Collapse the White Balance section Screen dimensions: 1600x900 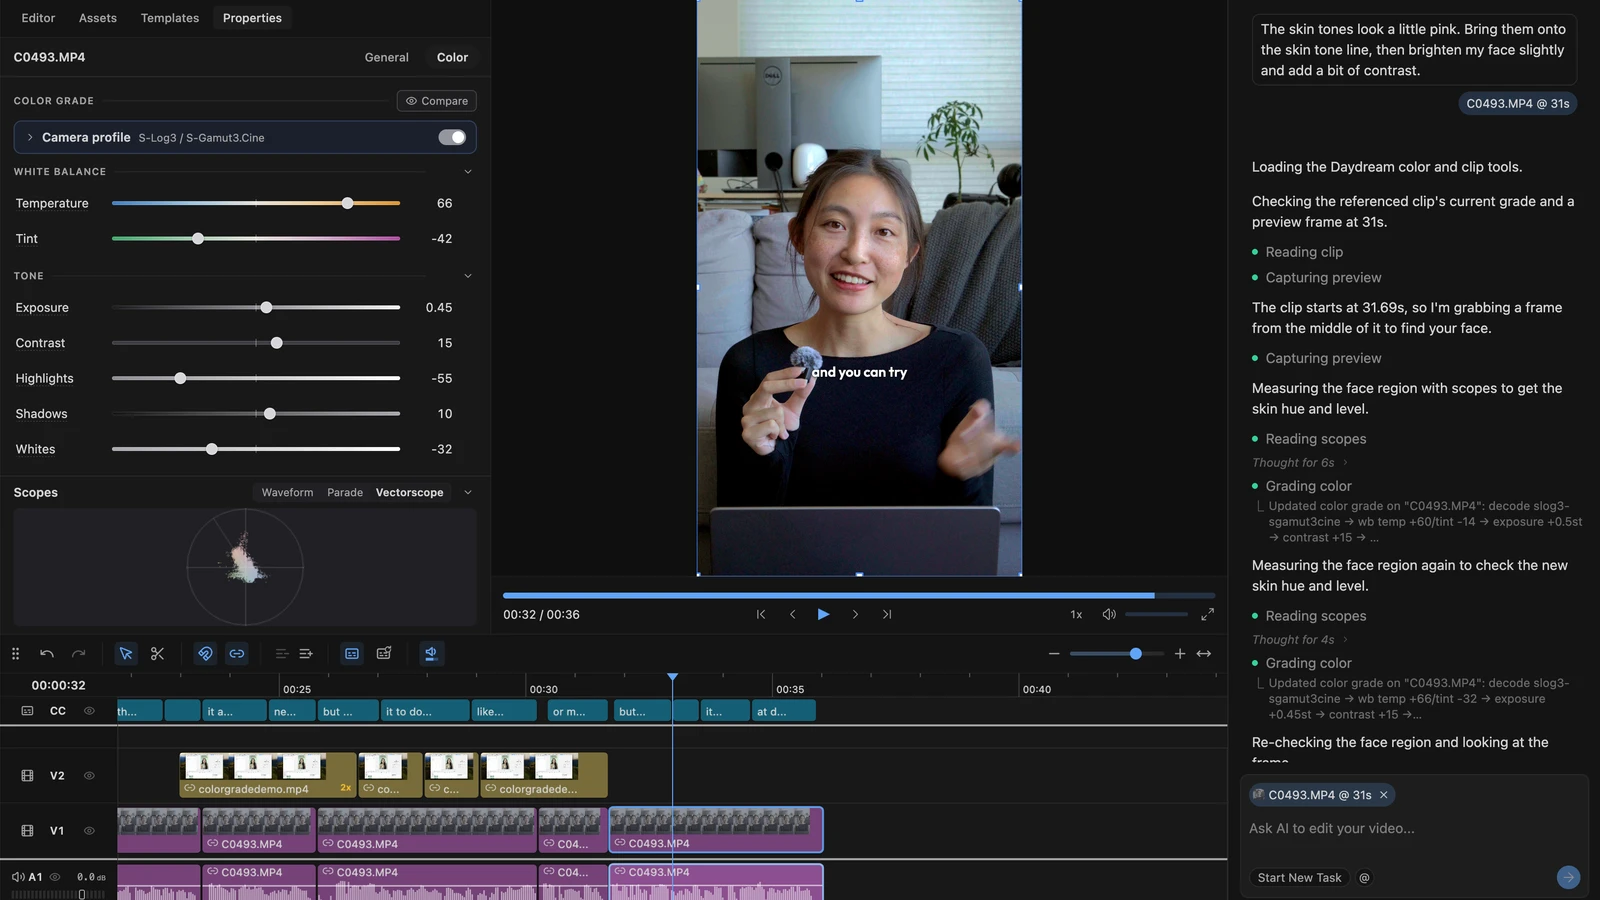click(x=468, y=172)
